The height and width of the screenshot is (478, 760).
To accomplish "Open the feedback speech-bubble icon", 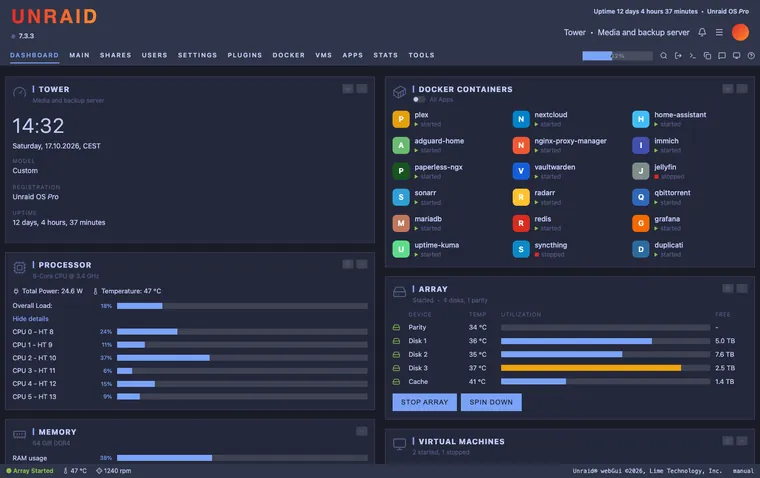I will (x=722, y=56).
